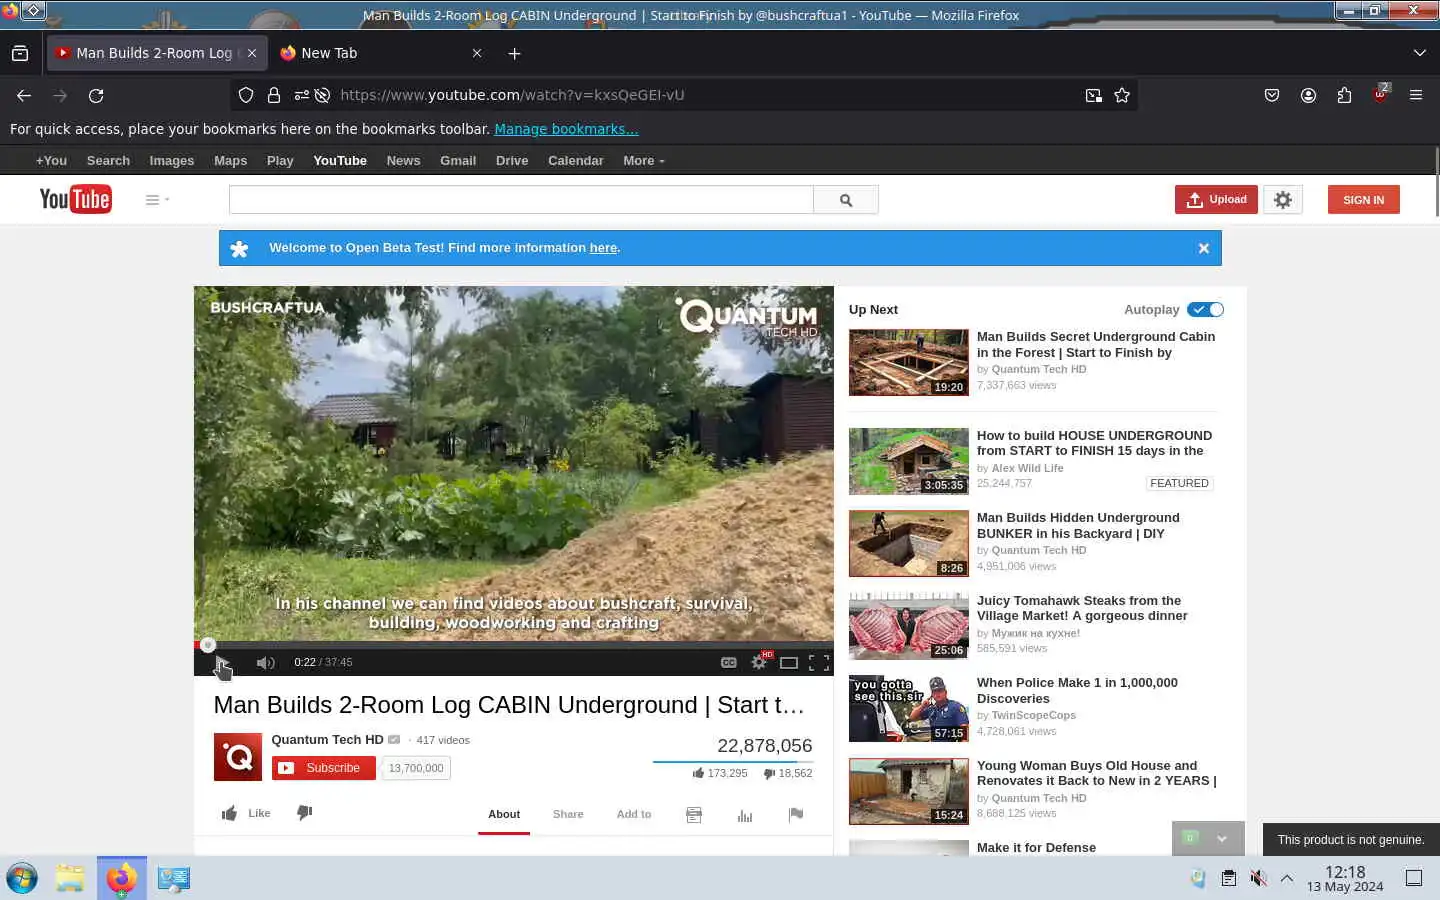This screenshot has height=900, width=1440.
Task: Open Juicy Tomahawk Steaks video
Action: tap(1082, 608)
